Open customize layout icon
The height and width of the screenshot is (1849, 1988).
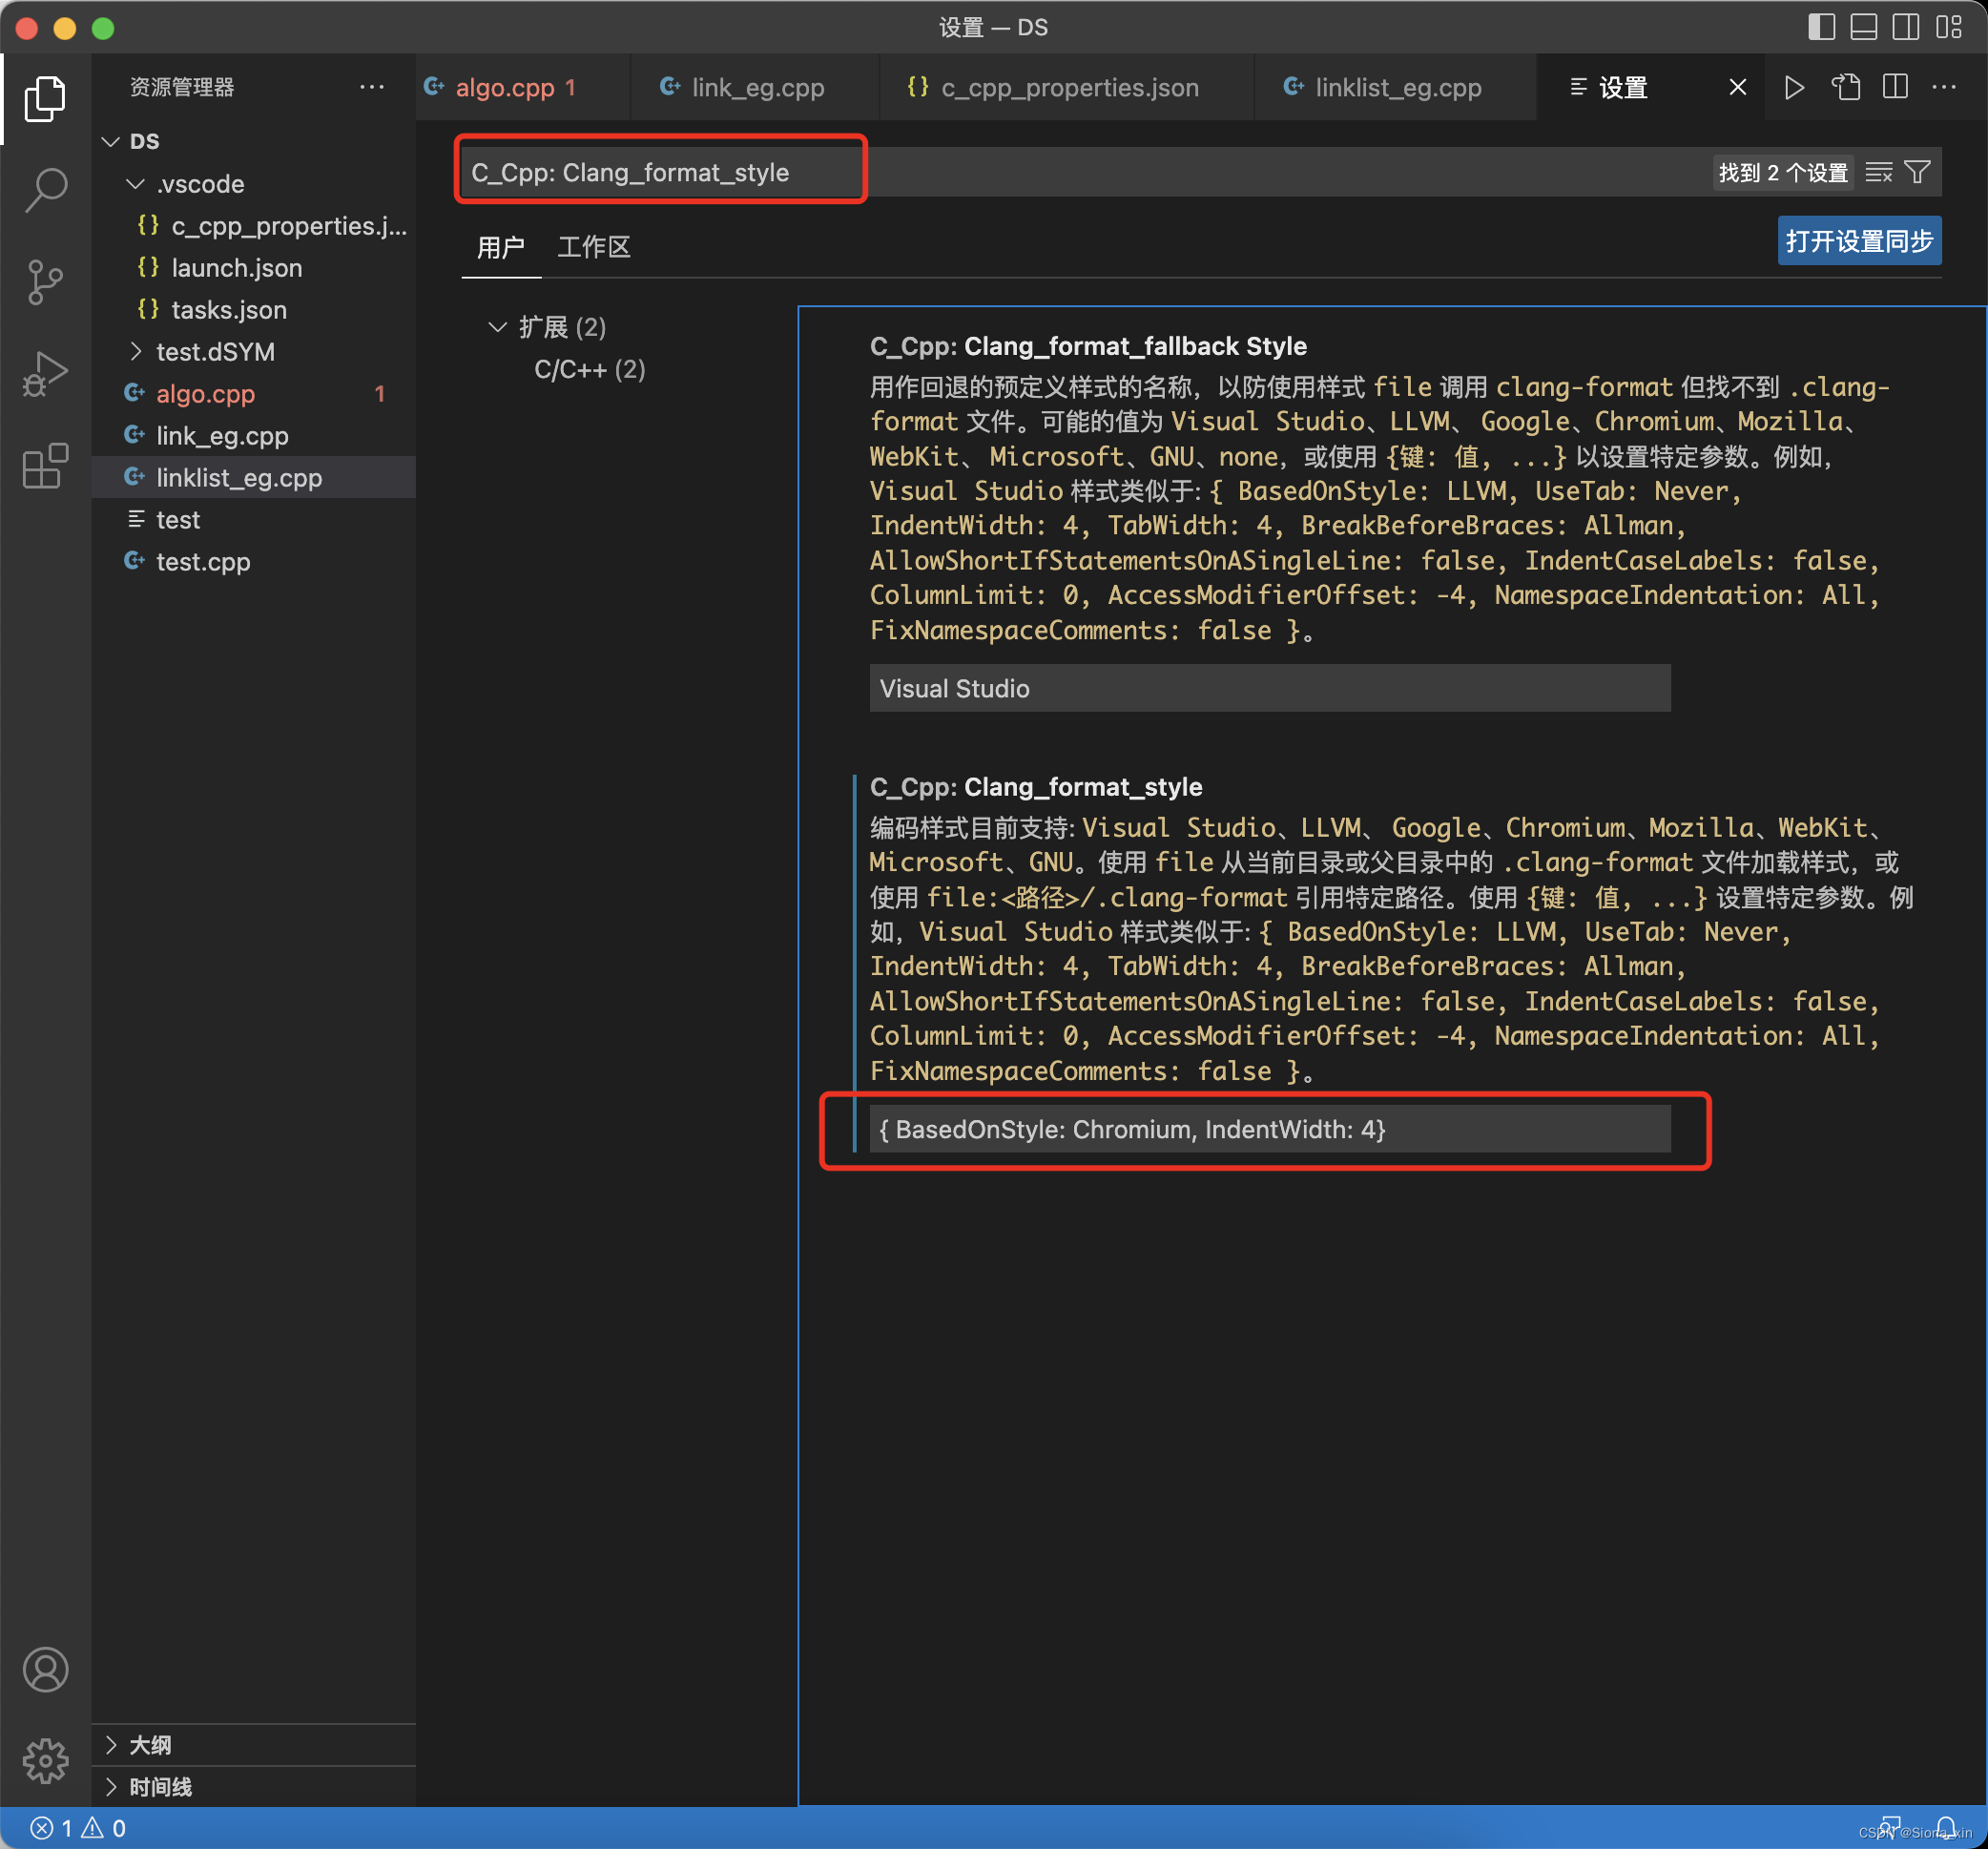(x=1948, y=27)
